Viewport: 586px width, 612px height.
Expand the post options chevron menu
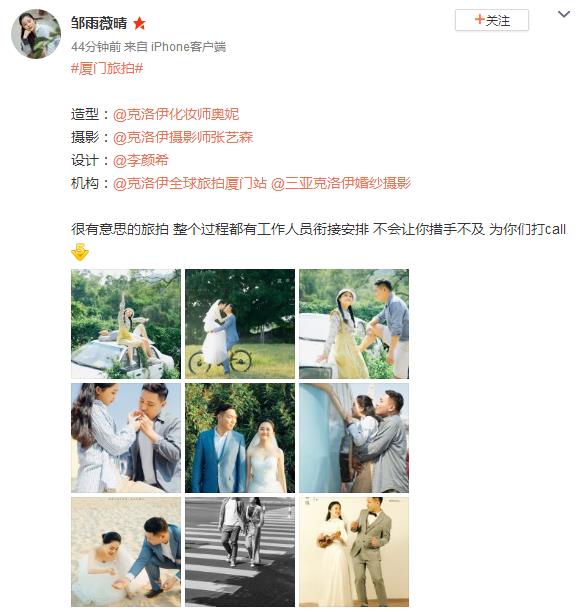pyautogui.click(x=564, y=15)
